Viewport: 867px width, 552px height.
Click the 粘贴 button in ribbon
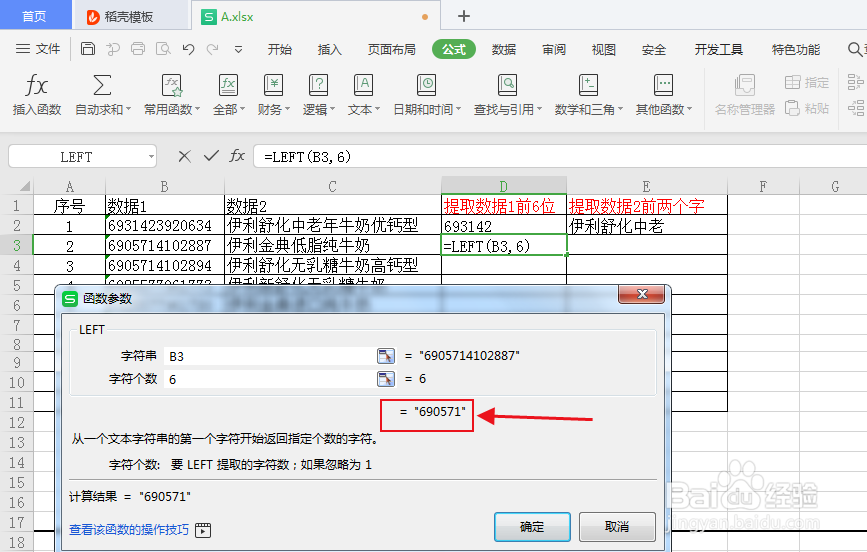pyautogui.click(x=807, y=108)
